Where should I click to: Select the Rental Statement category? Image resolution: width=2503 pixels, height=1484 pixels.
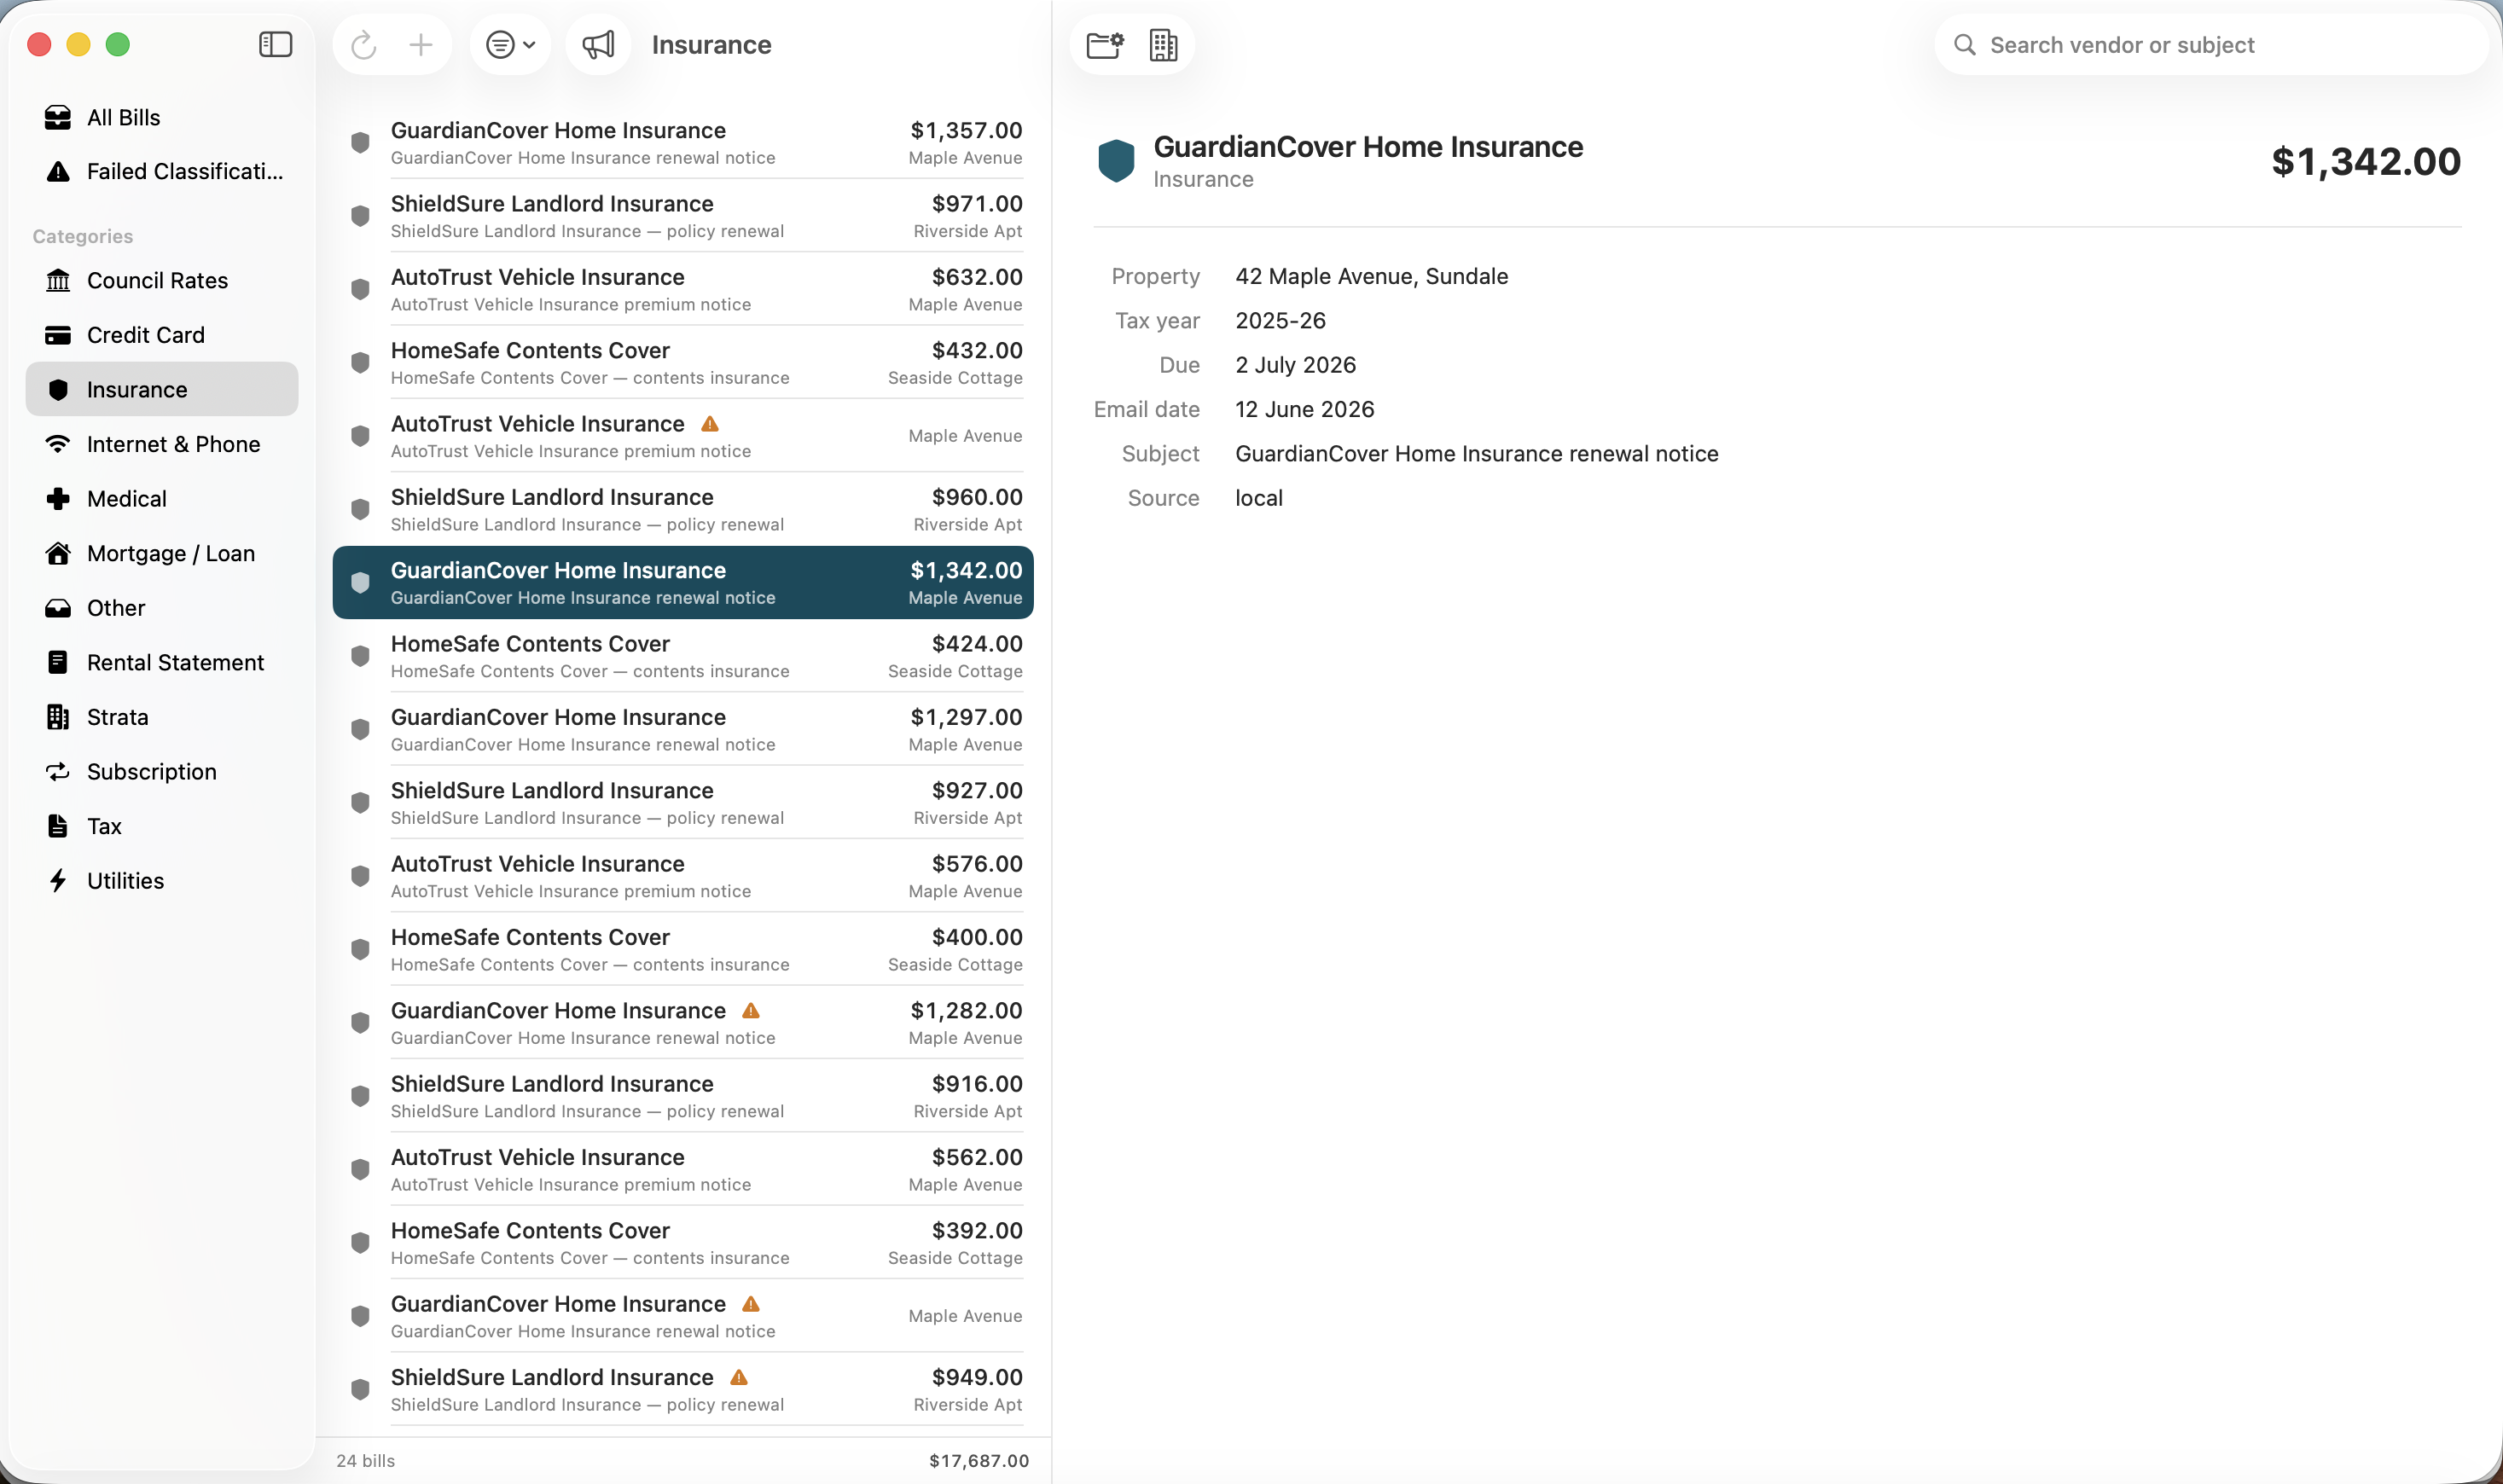pos(162,662)
